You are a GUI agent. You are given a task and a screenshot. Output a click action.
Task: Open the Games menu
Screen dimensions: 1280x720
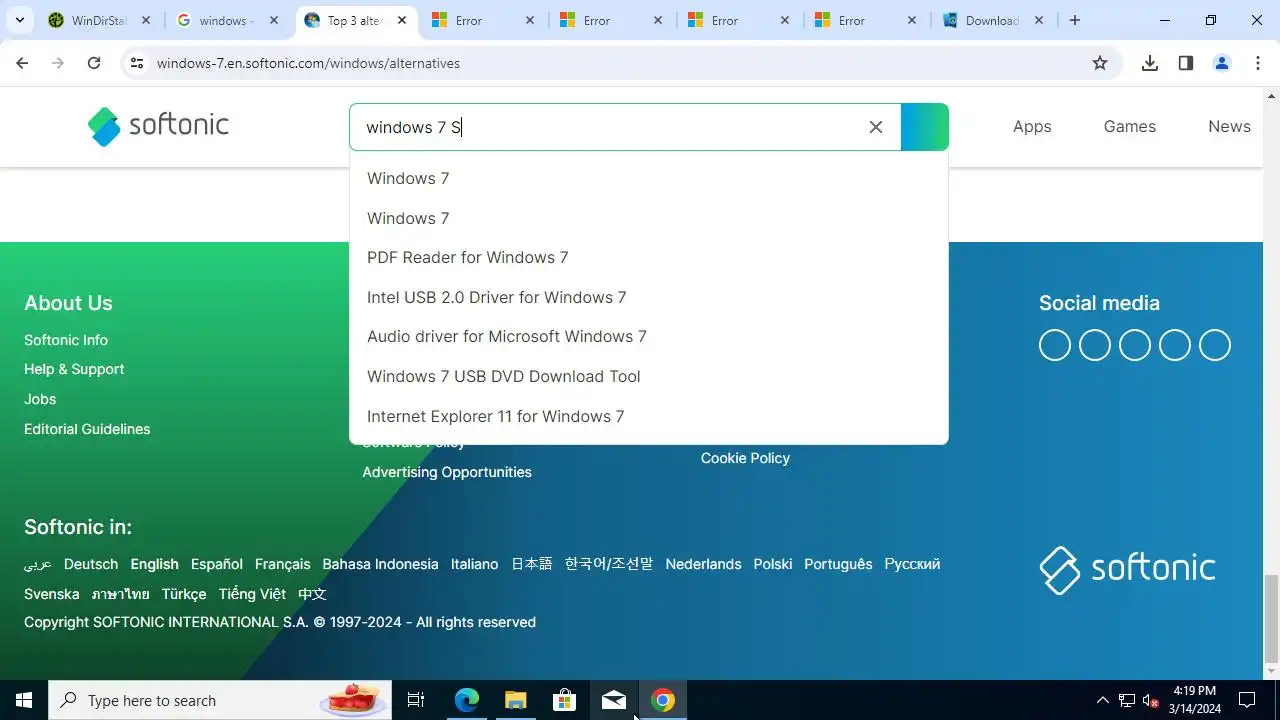[1130, 126]
